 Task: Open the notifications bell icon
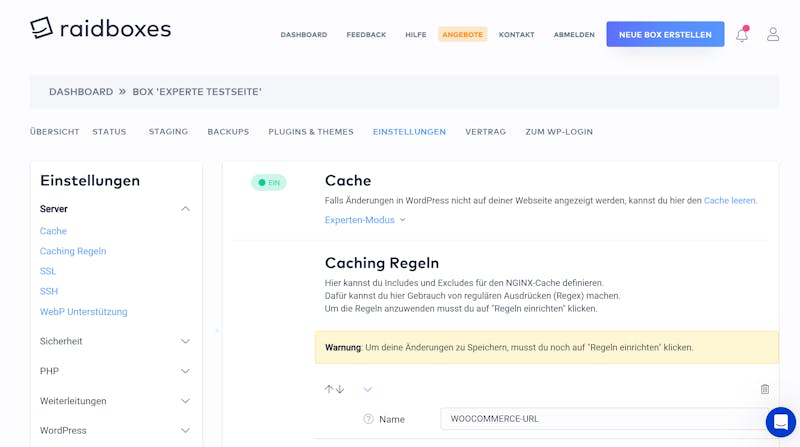click(742, 34)
